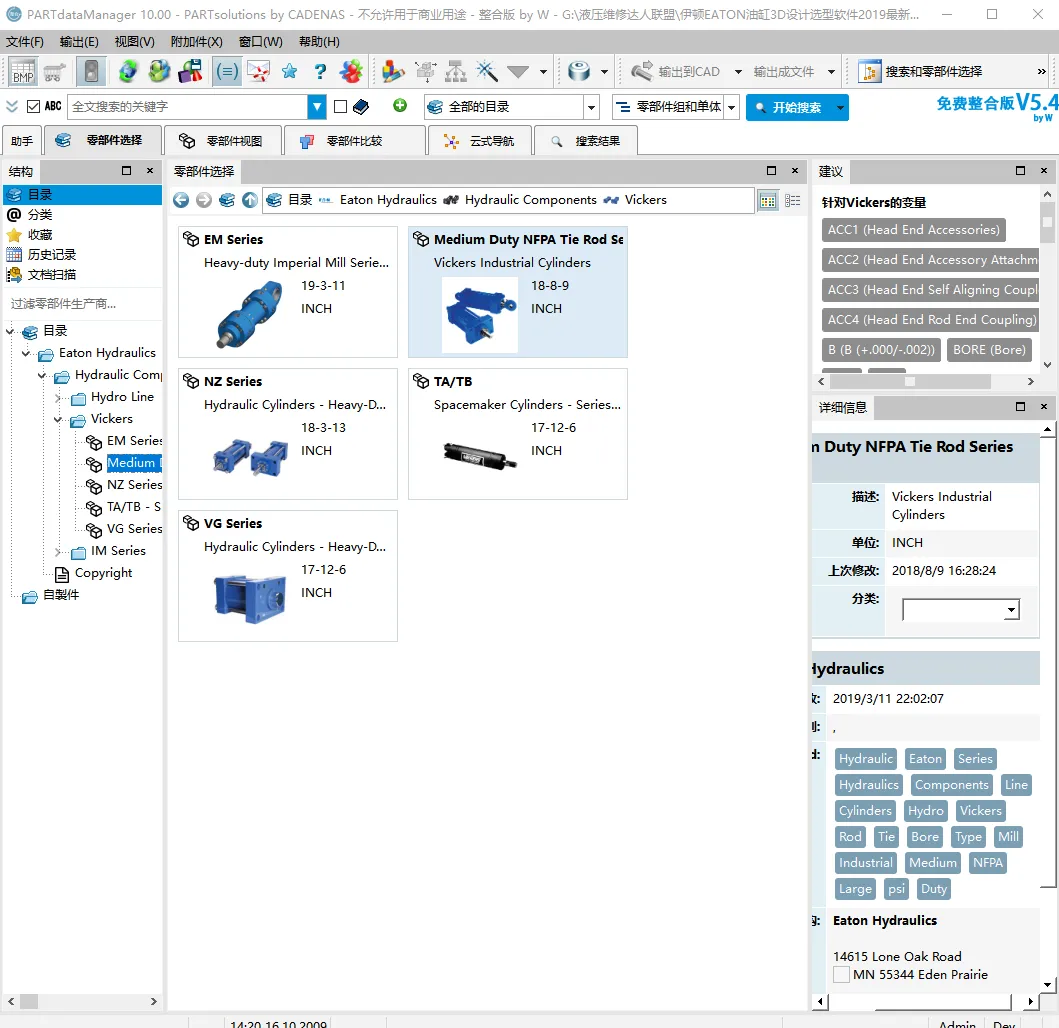Click the NFPA keyword tag
Image resolution: width=1059 pixels, height=1028 pixels.
pos(987,863)
